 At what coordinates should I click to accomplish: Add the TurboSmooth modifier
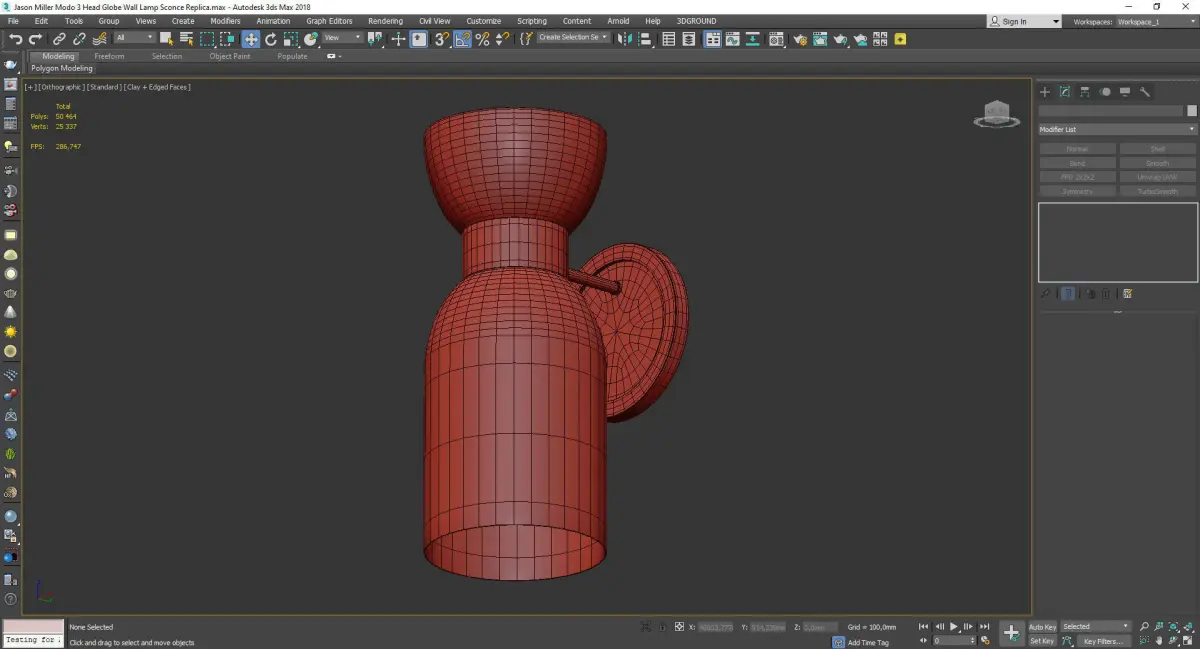tap(1157, 191)
